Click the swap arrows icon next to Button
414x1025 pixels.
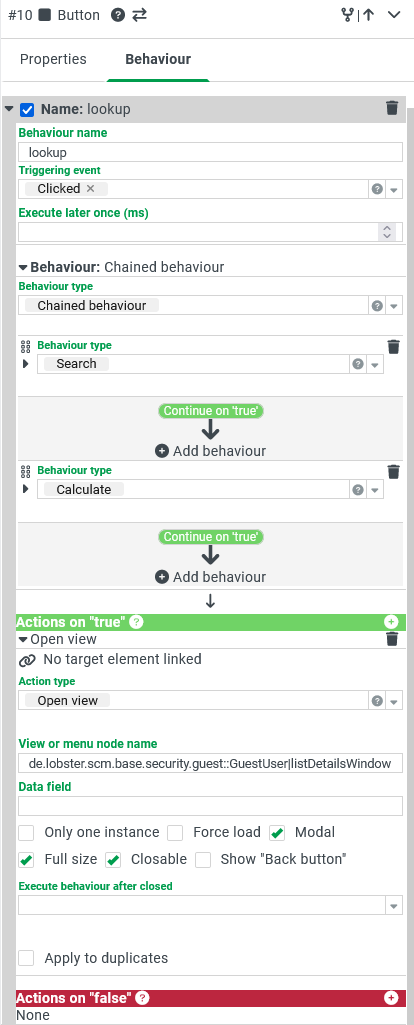coord(139,15)
